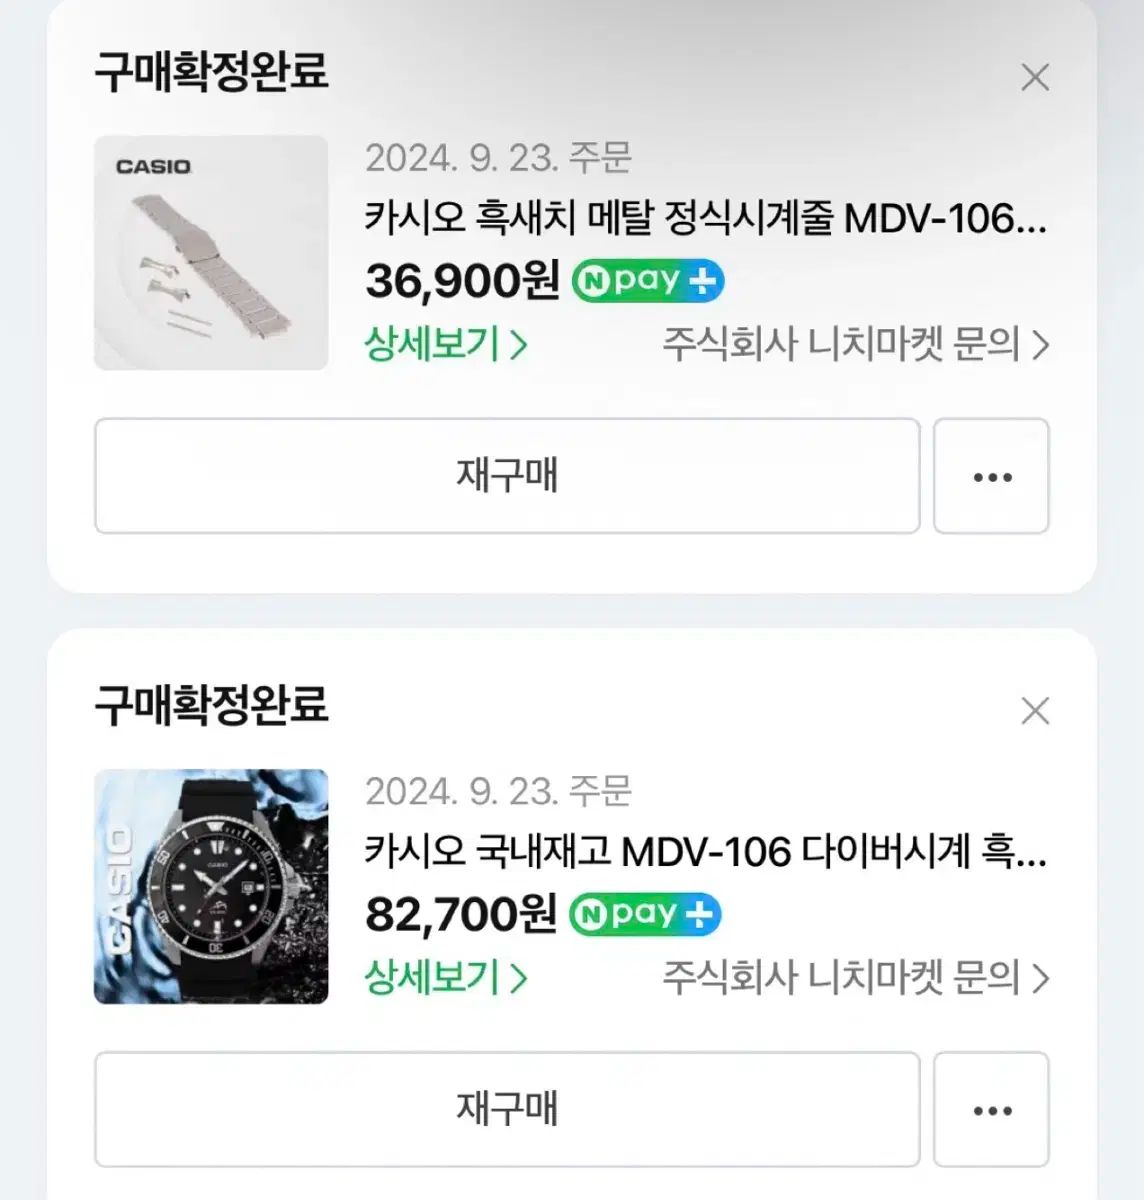The width and height of the screenshot is (1144, 1200).
Task: Click the Npay badge beside 82,700원
Action: [x=645, y=915]
